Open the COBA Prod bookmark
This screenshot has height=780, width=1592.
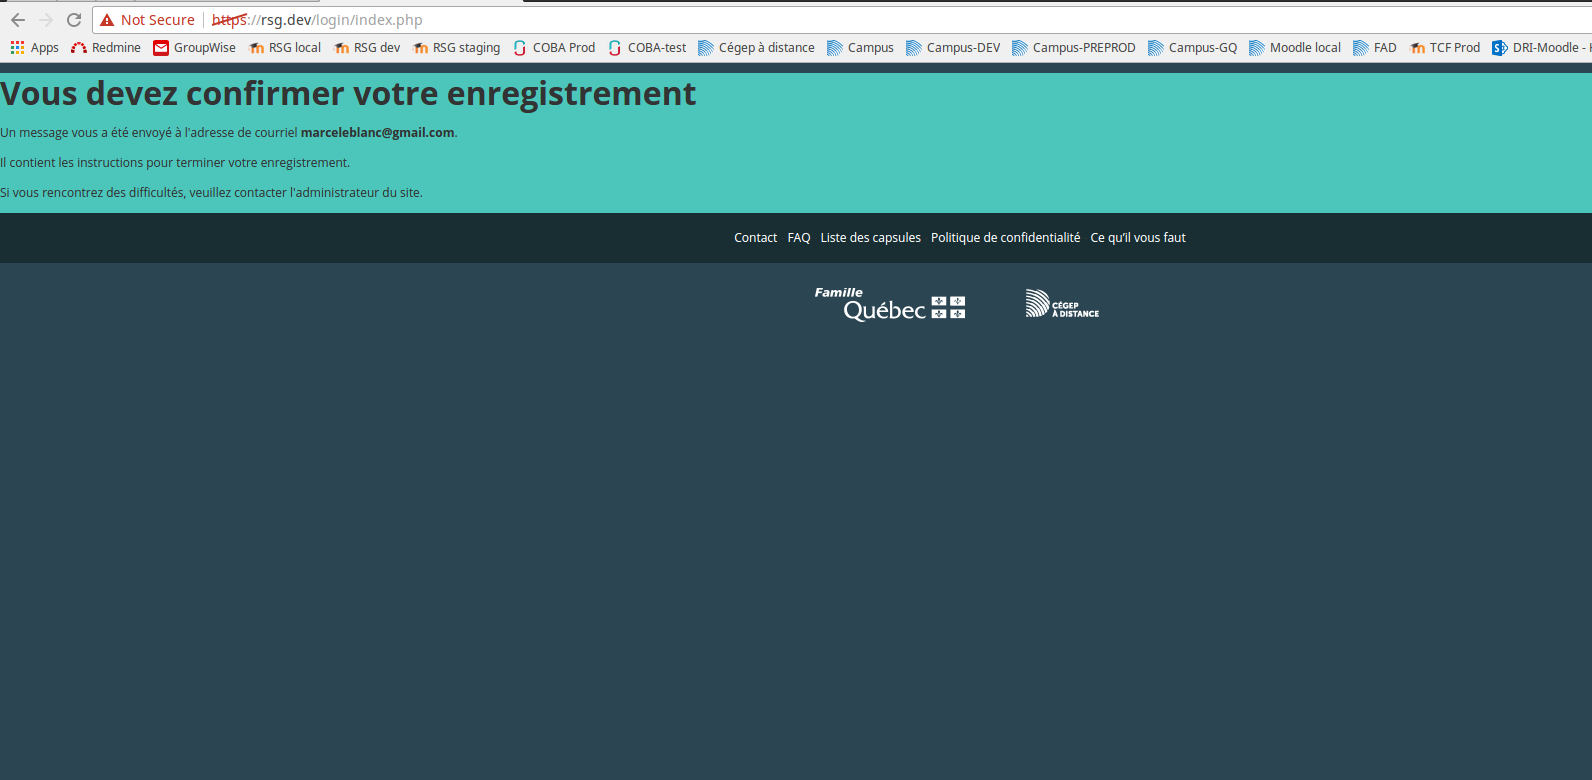tap(554, 48)
